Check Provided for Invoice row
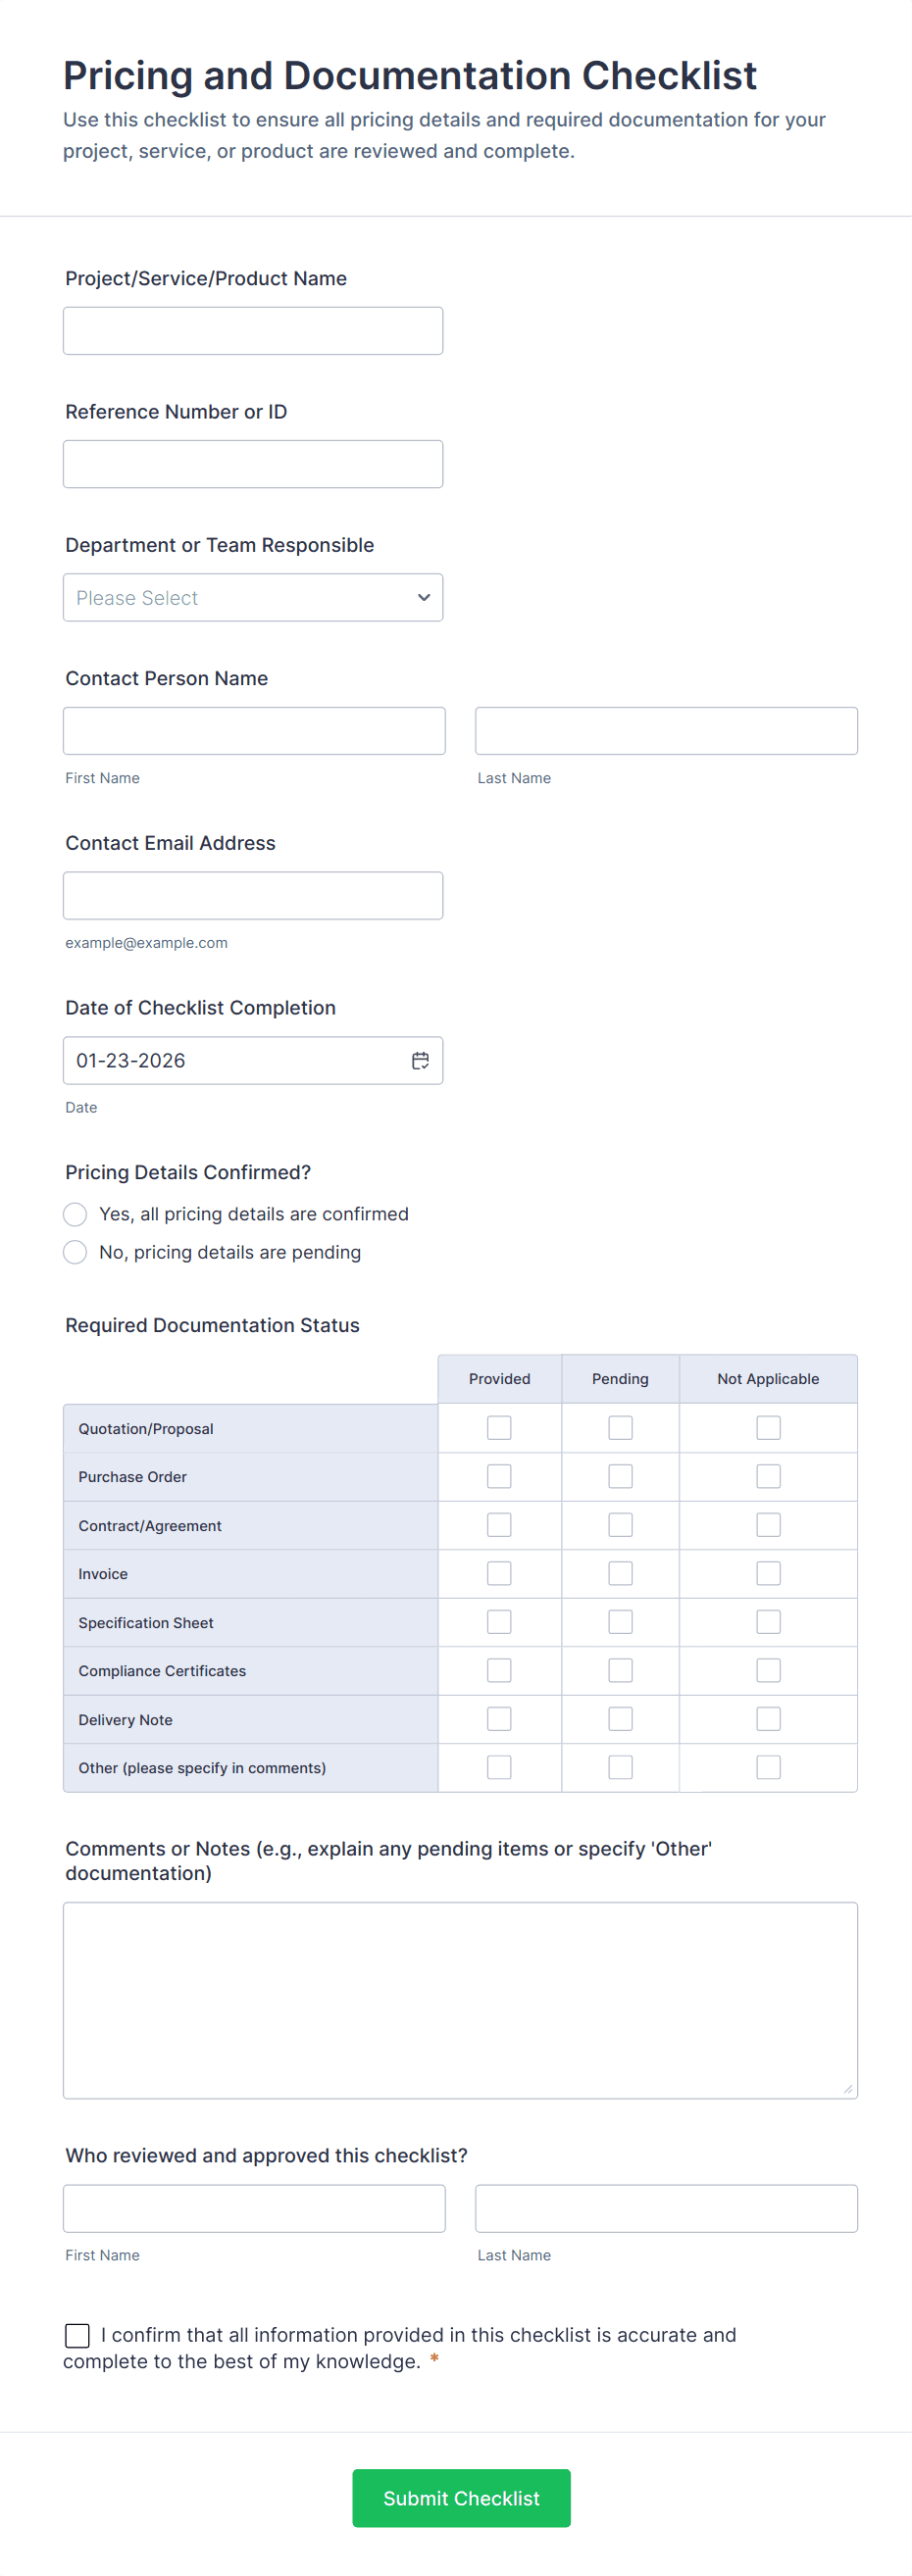 pyautogui.click(x=499, y=1573)
